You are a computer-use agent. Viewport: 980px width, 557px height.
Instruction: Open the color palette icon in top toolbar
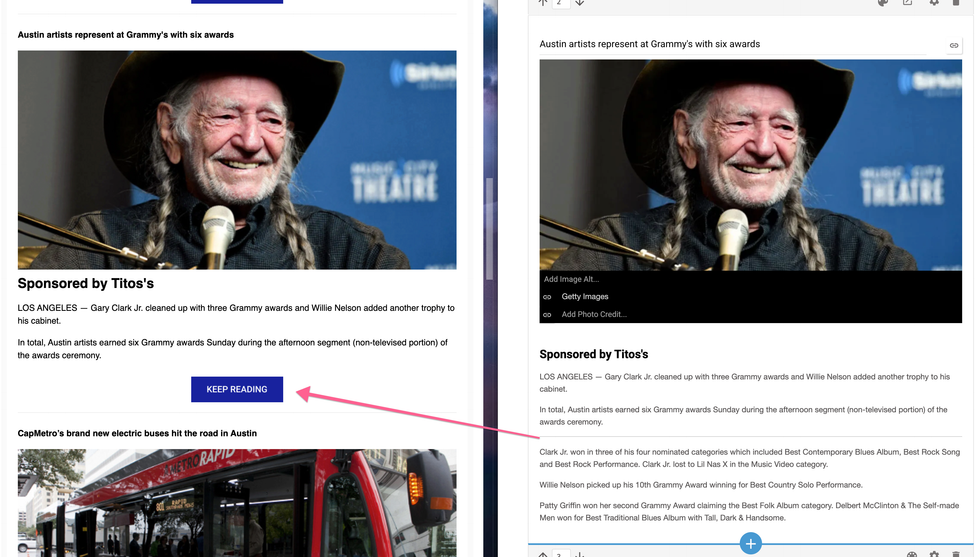pos(882,3)
